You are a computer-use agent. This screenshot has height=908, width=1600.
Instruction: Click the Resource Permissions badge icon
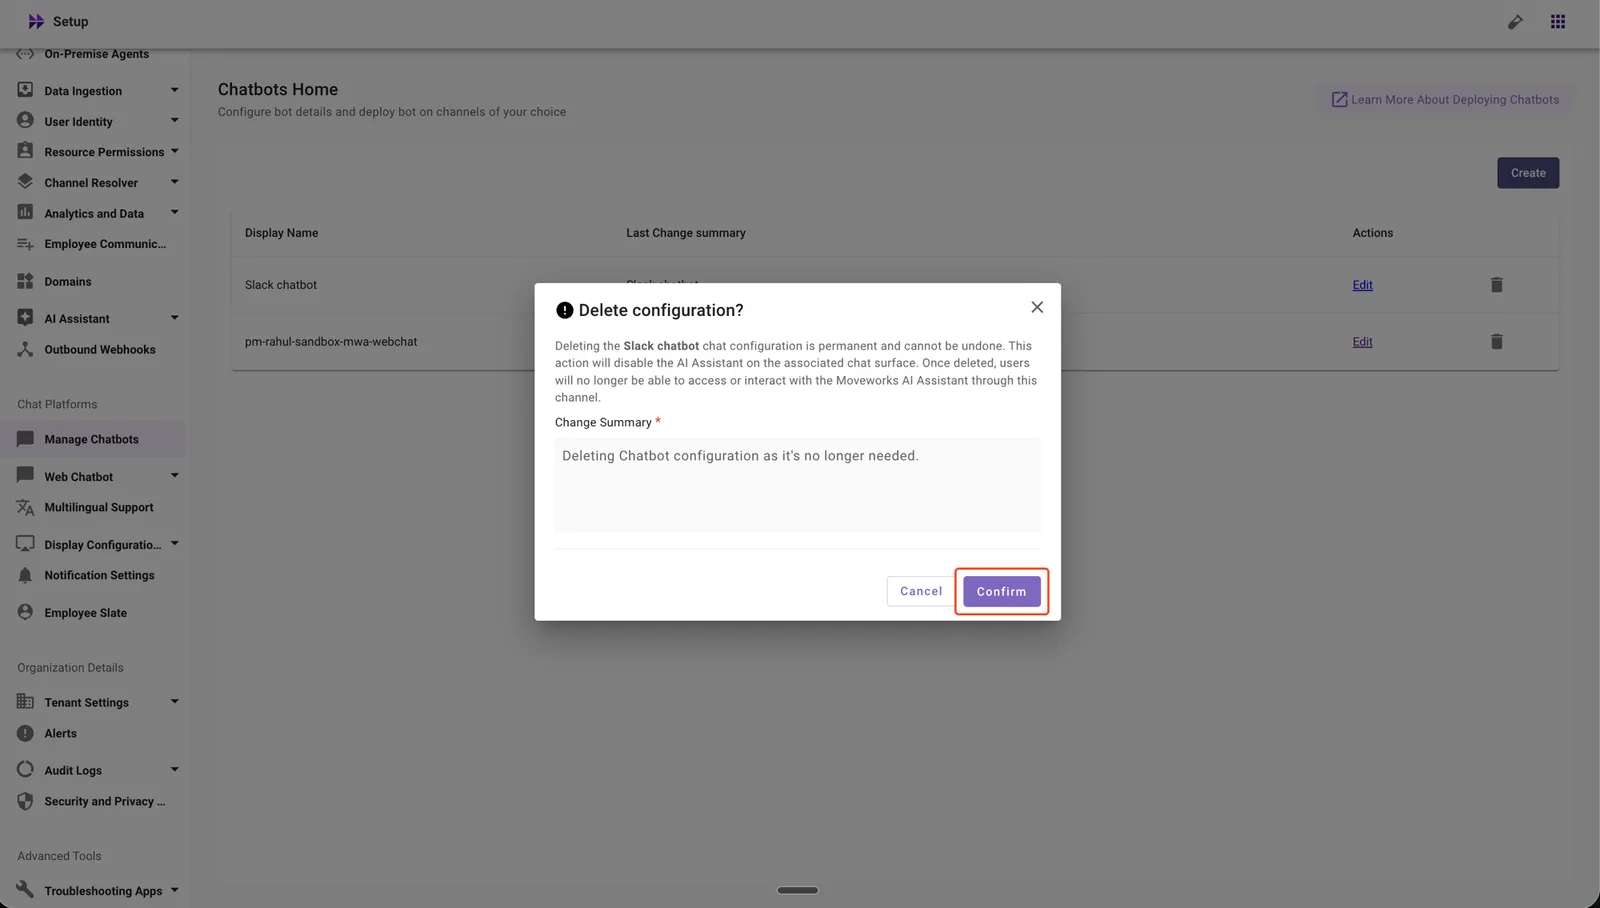(x=25, y=151)
